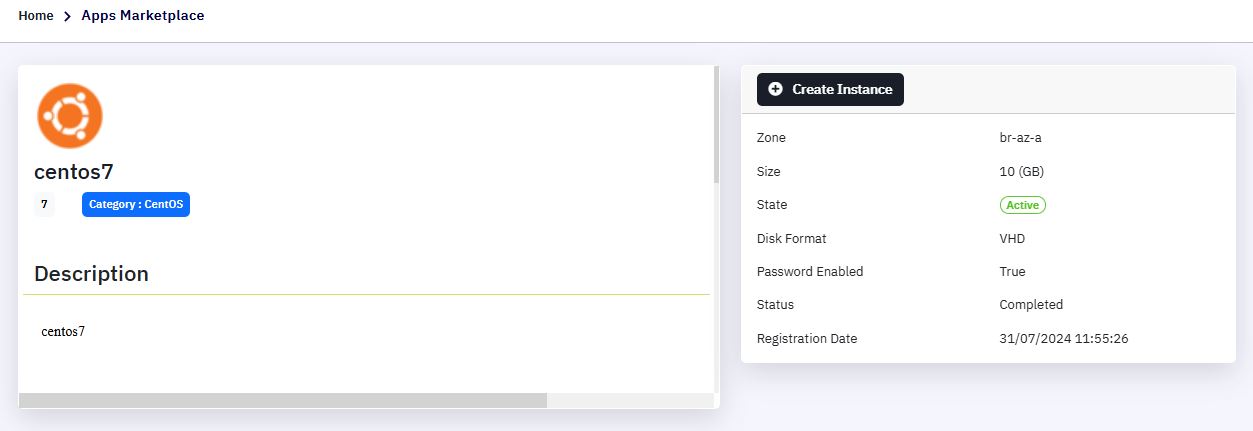Go to Home breadcrumb link
This screenshot has height=431, width=1253.
36,16
